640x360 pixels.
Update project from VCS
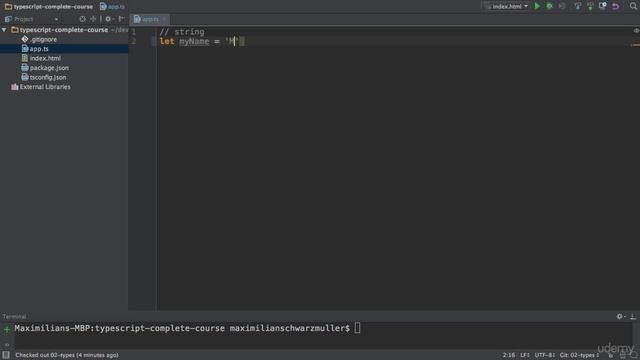click(x=577, y=6)
